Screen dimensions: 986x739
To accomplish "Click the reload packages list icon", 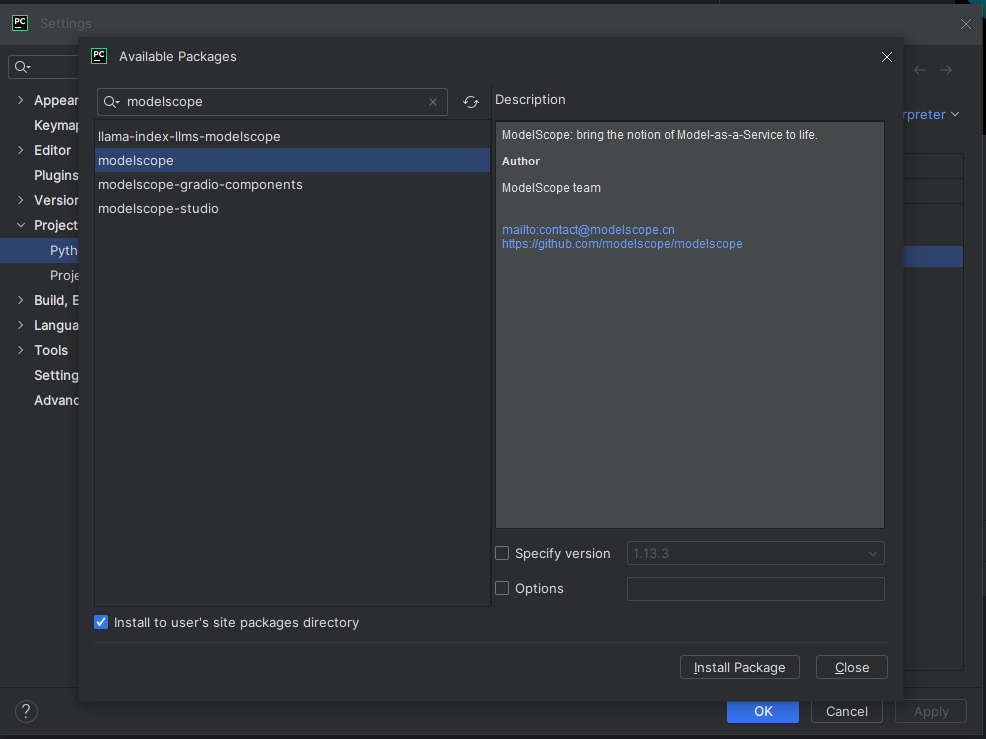I will [471, 102].
